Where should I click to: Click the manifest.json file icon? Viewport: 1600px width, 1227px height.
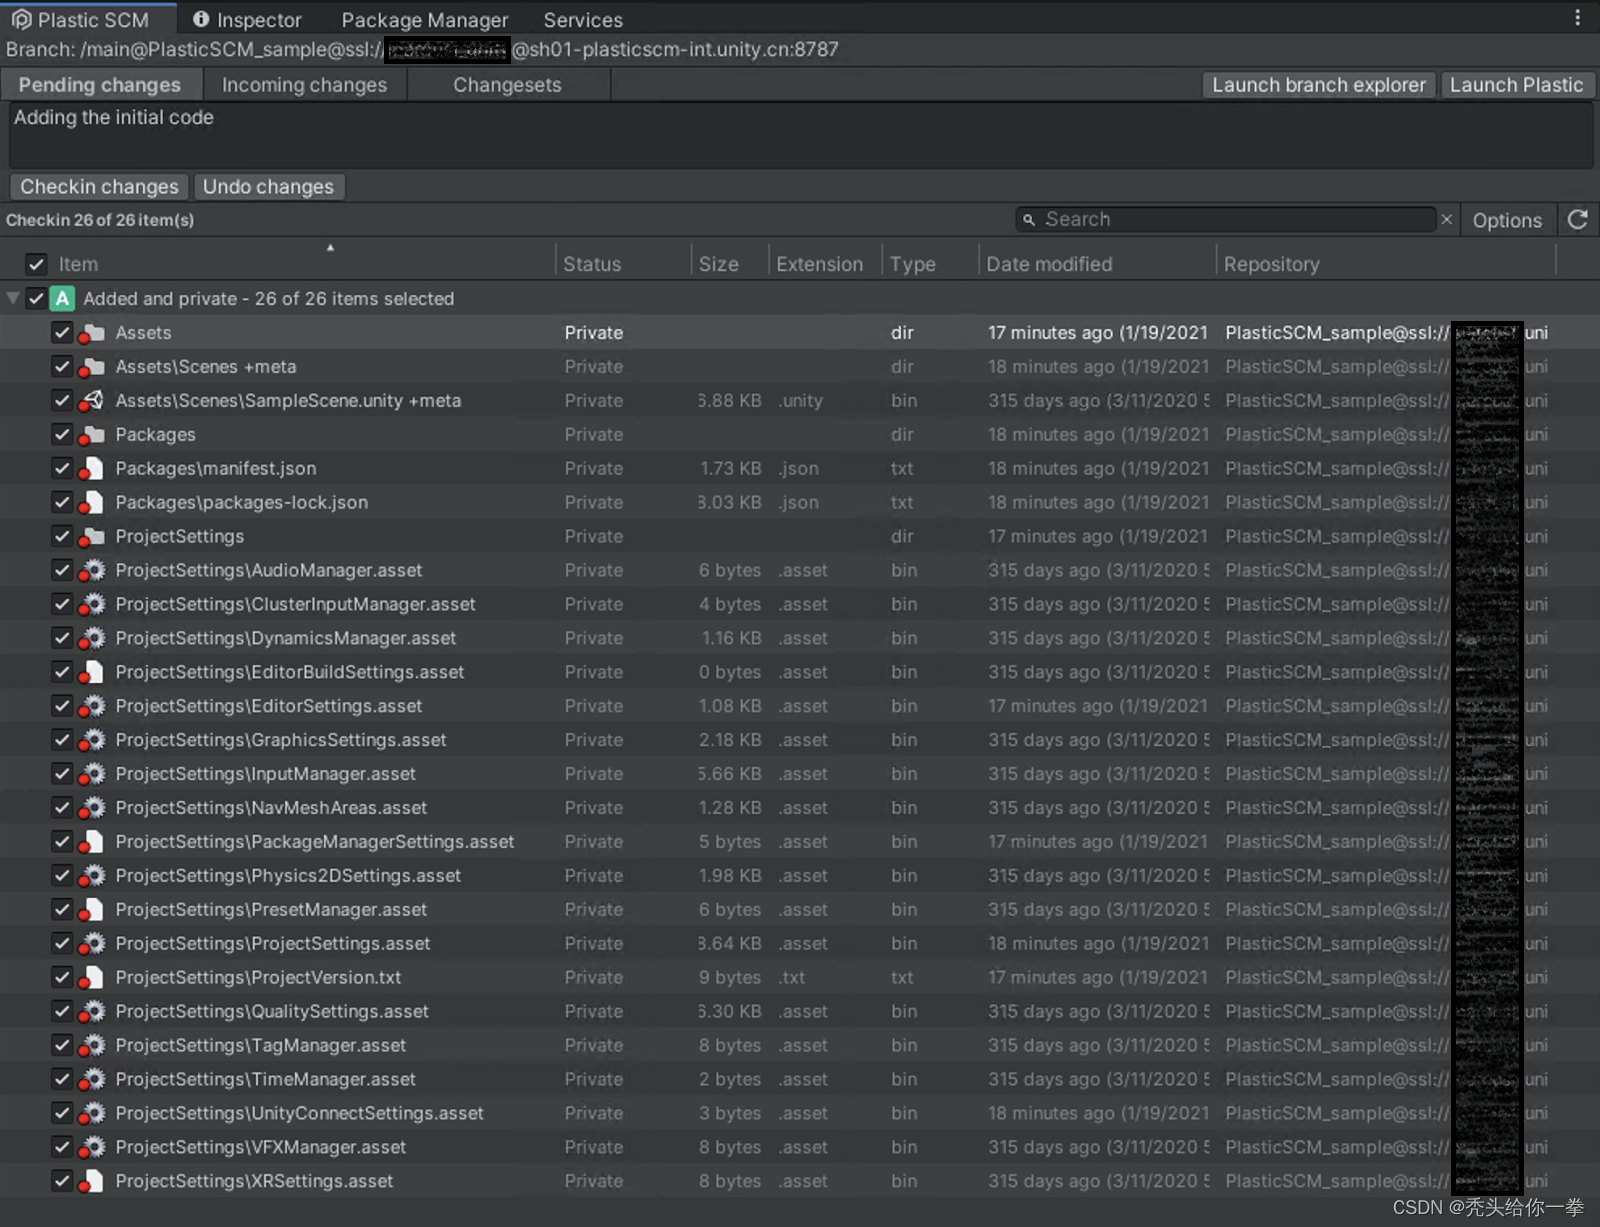[92, 469]
